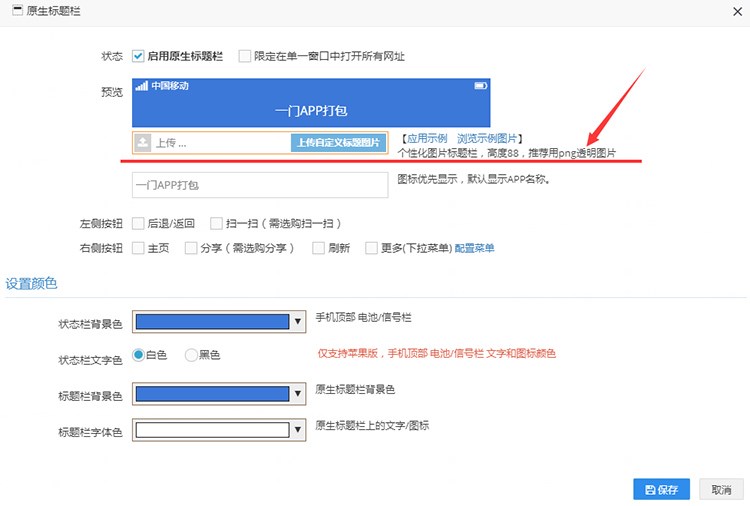Open the 状态栏背景色 dropdown arrow
The image size is (750, 506).
click(298, 321)
